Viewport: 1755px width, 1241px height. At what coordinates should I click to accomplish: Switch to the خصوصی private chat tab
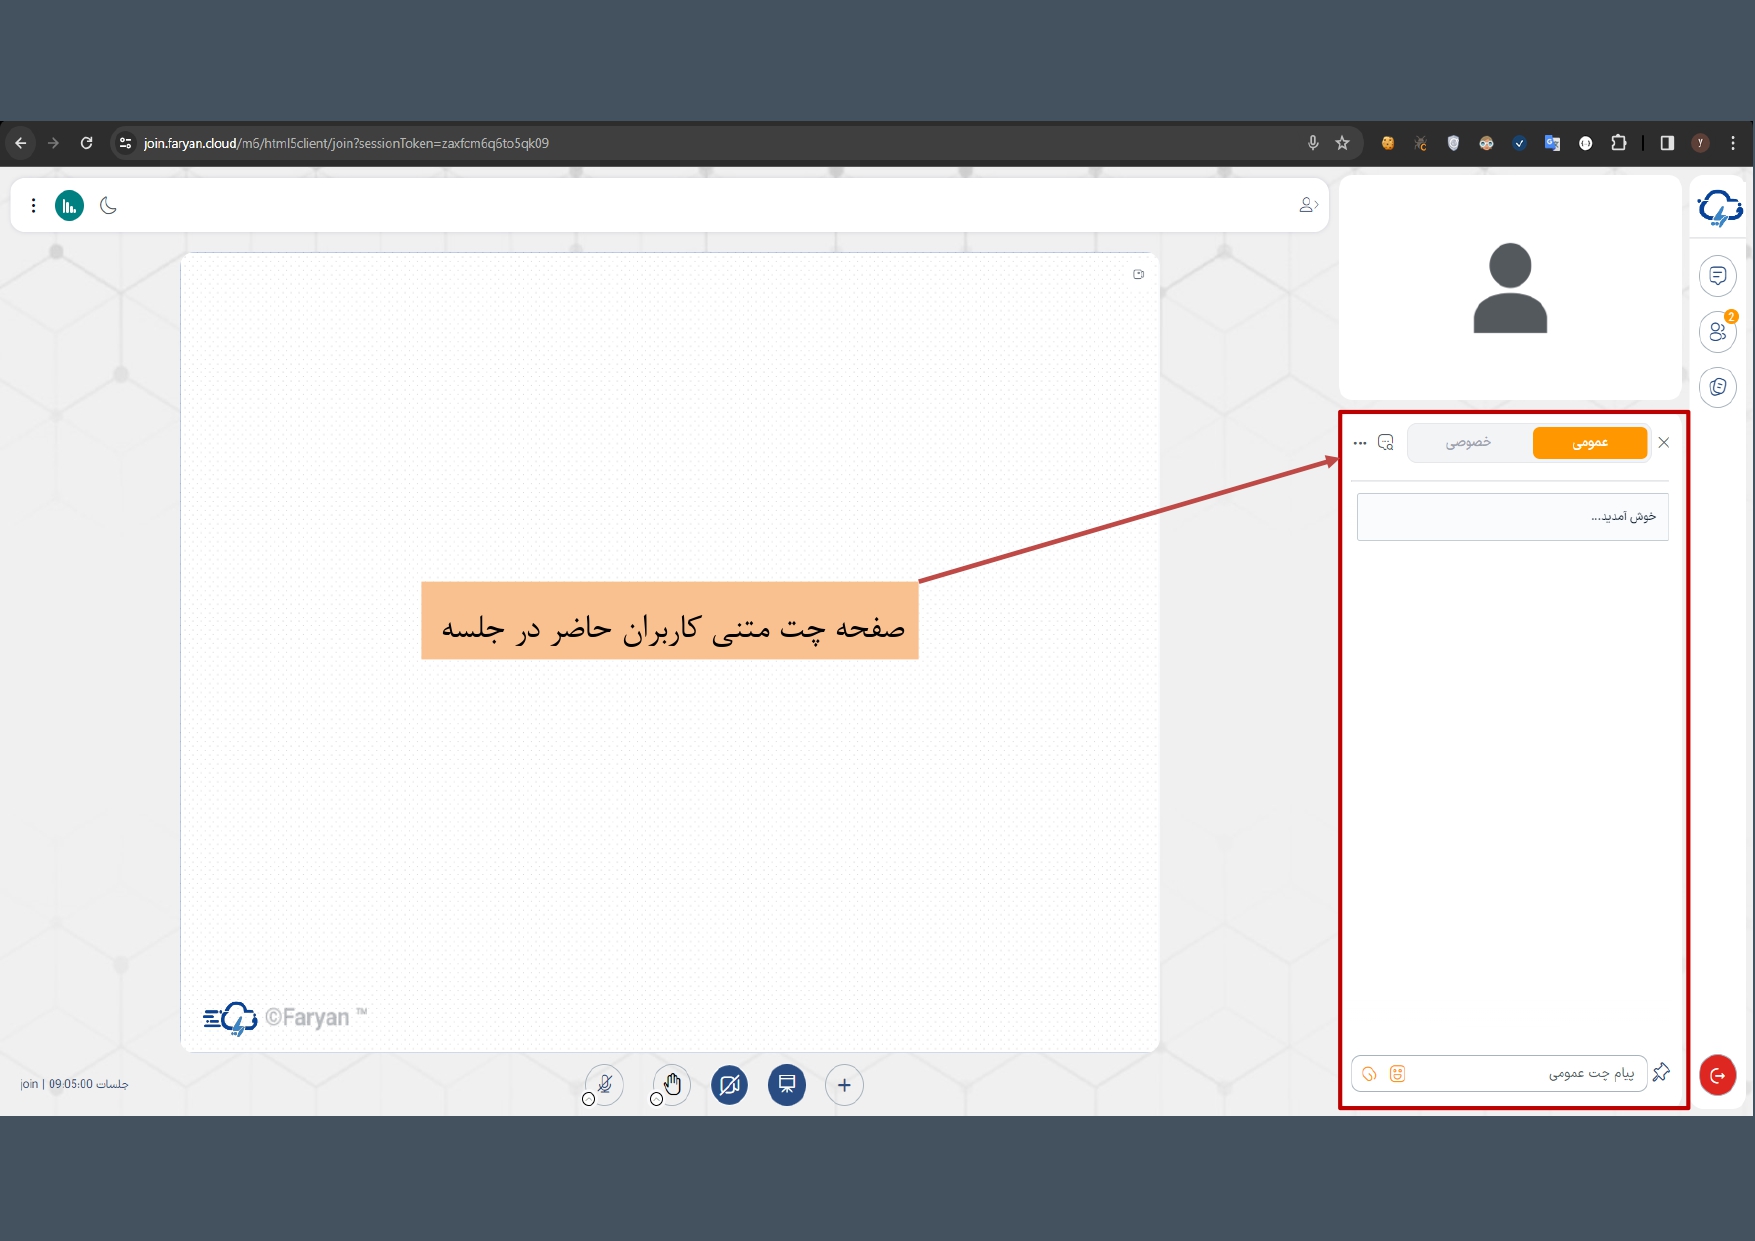tap(1467, 442)
